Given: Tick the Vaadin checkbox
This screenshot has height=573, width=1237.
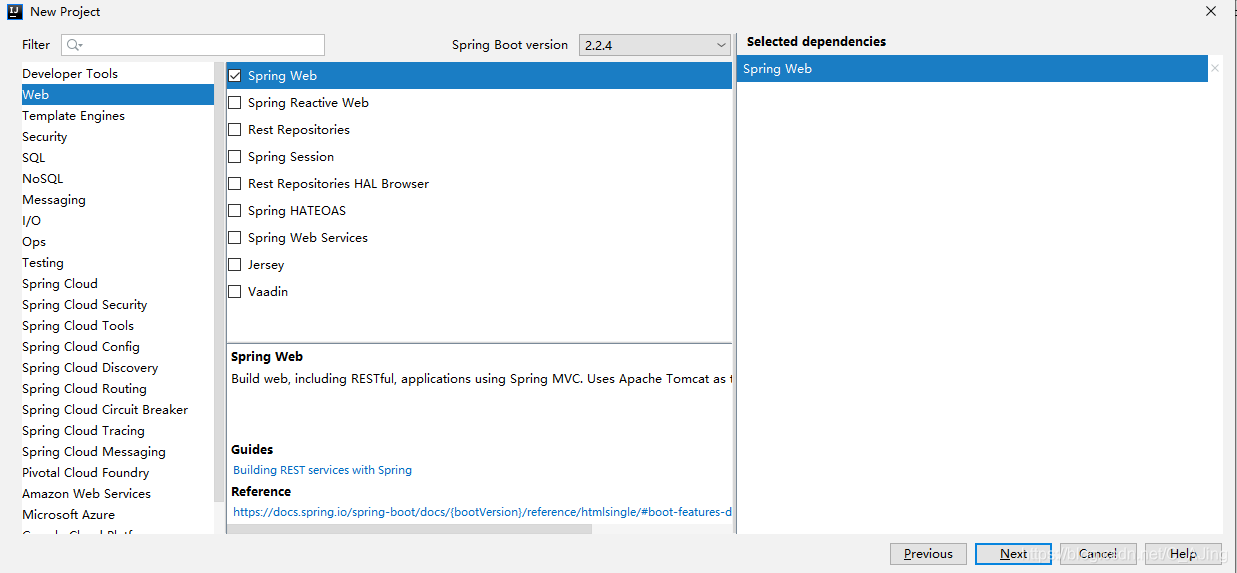Looking at the screenshot, I should 235,292.
